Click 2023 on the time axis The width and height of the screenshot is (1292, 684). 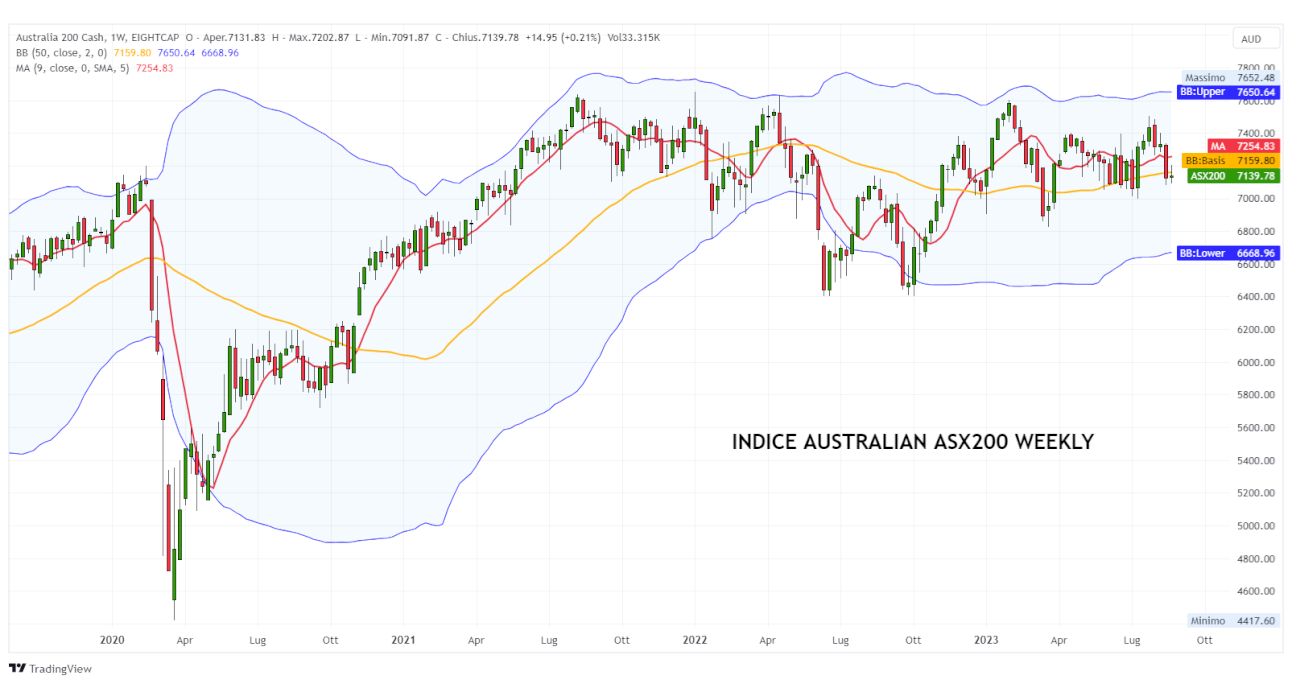[987, 640]
